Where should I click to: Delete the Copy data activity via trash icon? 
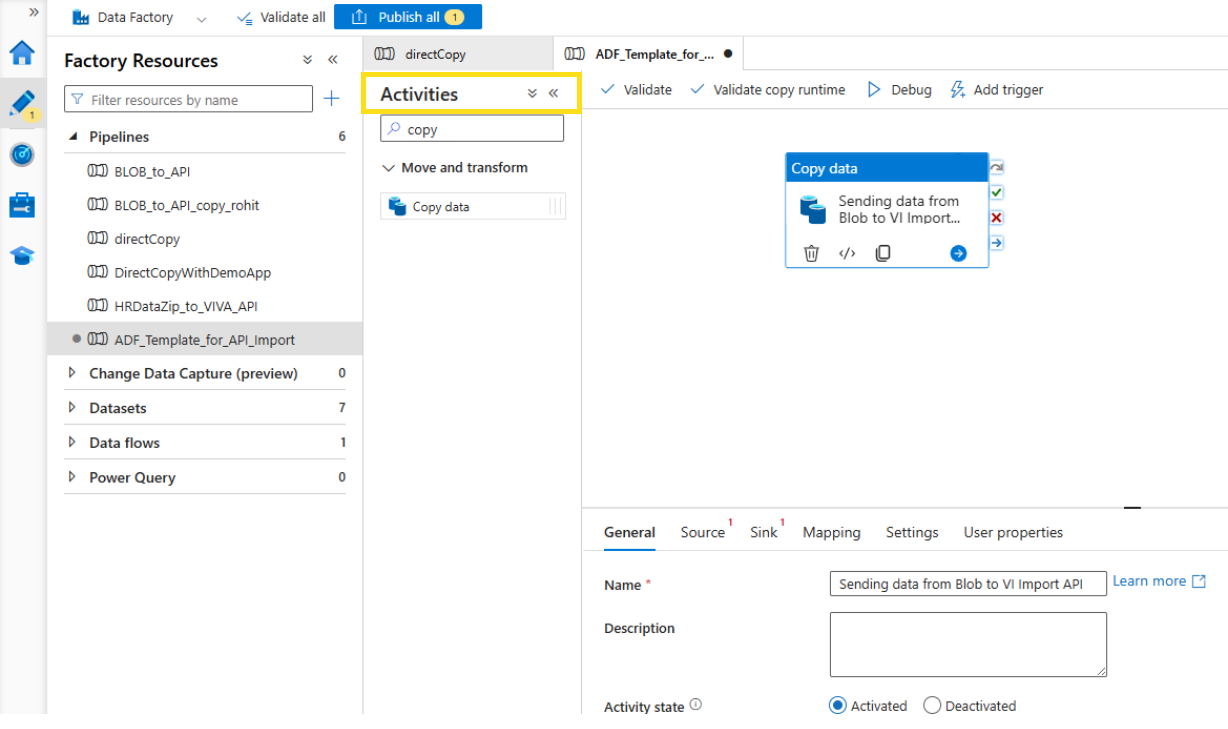[811, 253]
